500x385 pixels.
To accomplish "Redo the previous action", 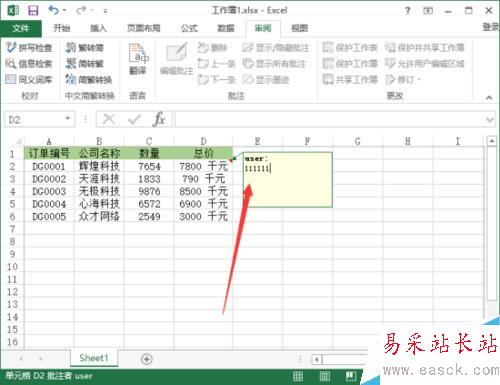I will pyautogui.click(x=81, y=10).
